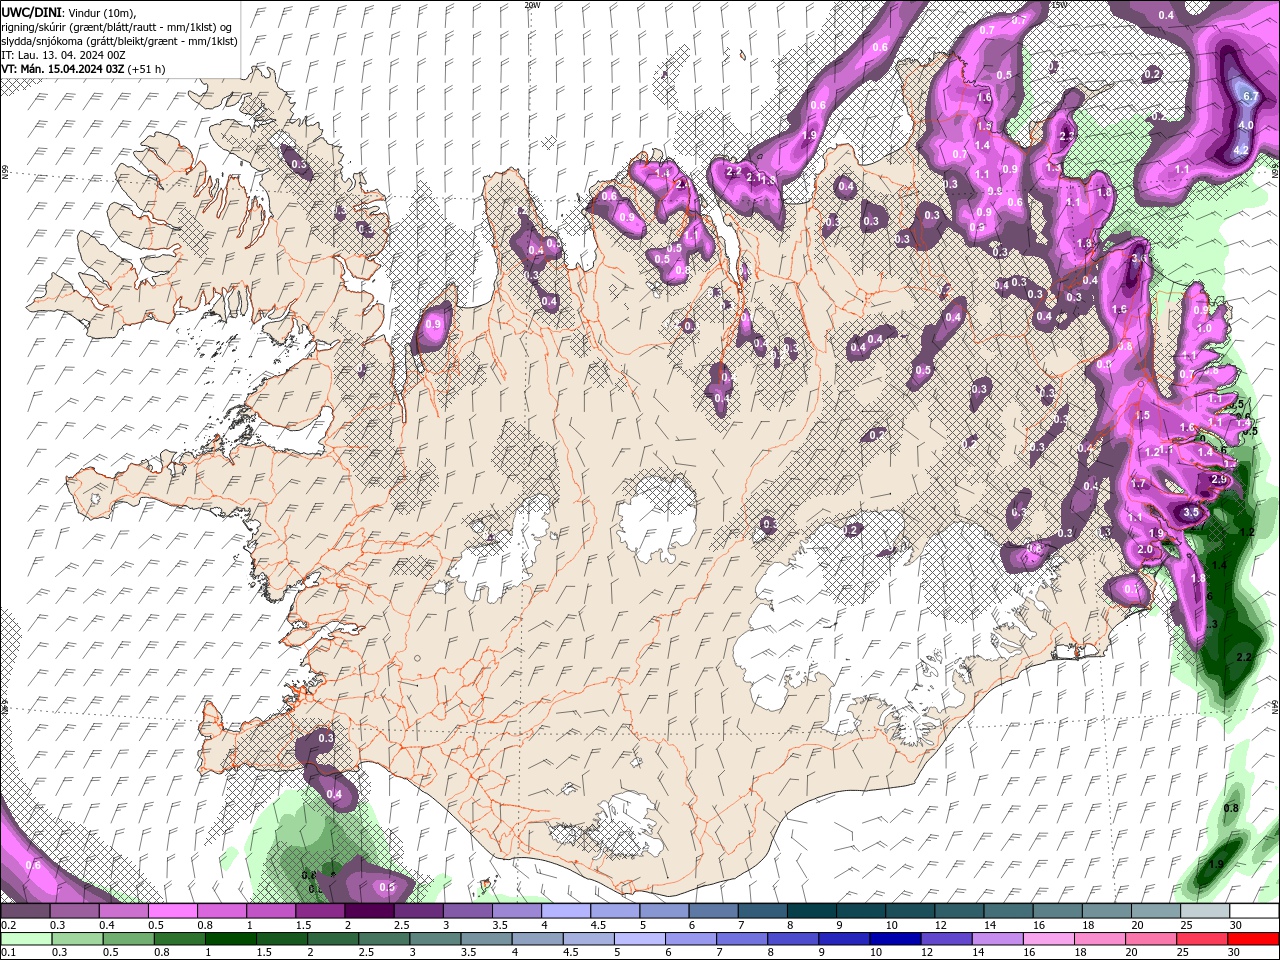This screenshot has height=960, width=1280.
Task: Click the 4.5 label on the upper legend
Action: 599,925
